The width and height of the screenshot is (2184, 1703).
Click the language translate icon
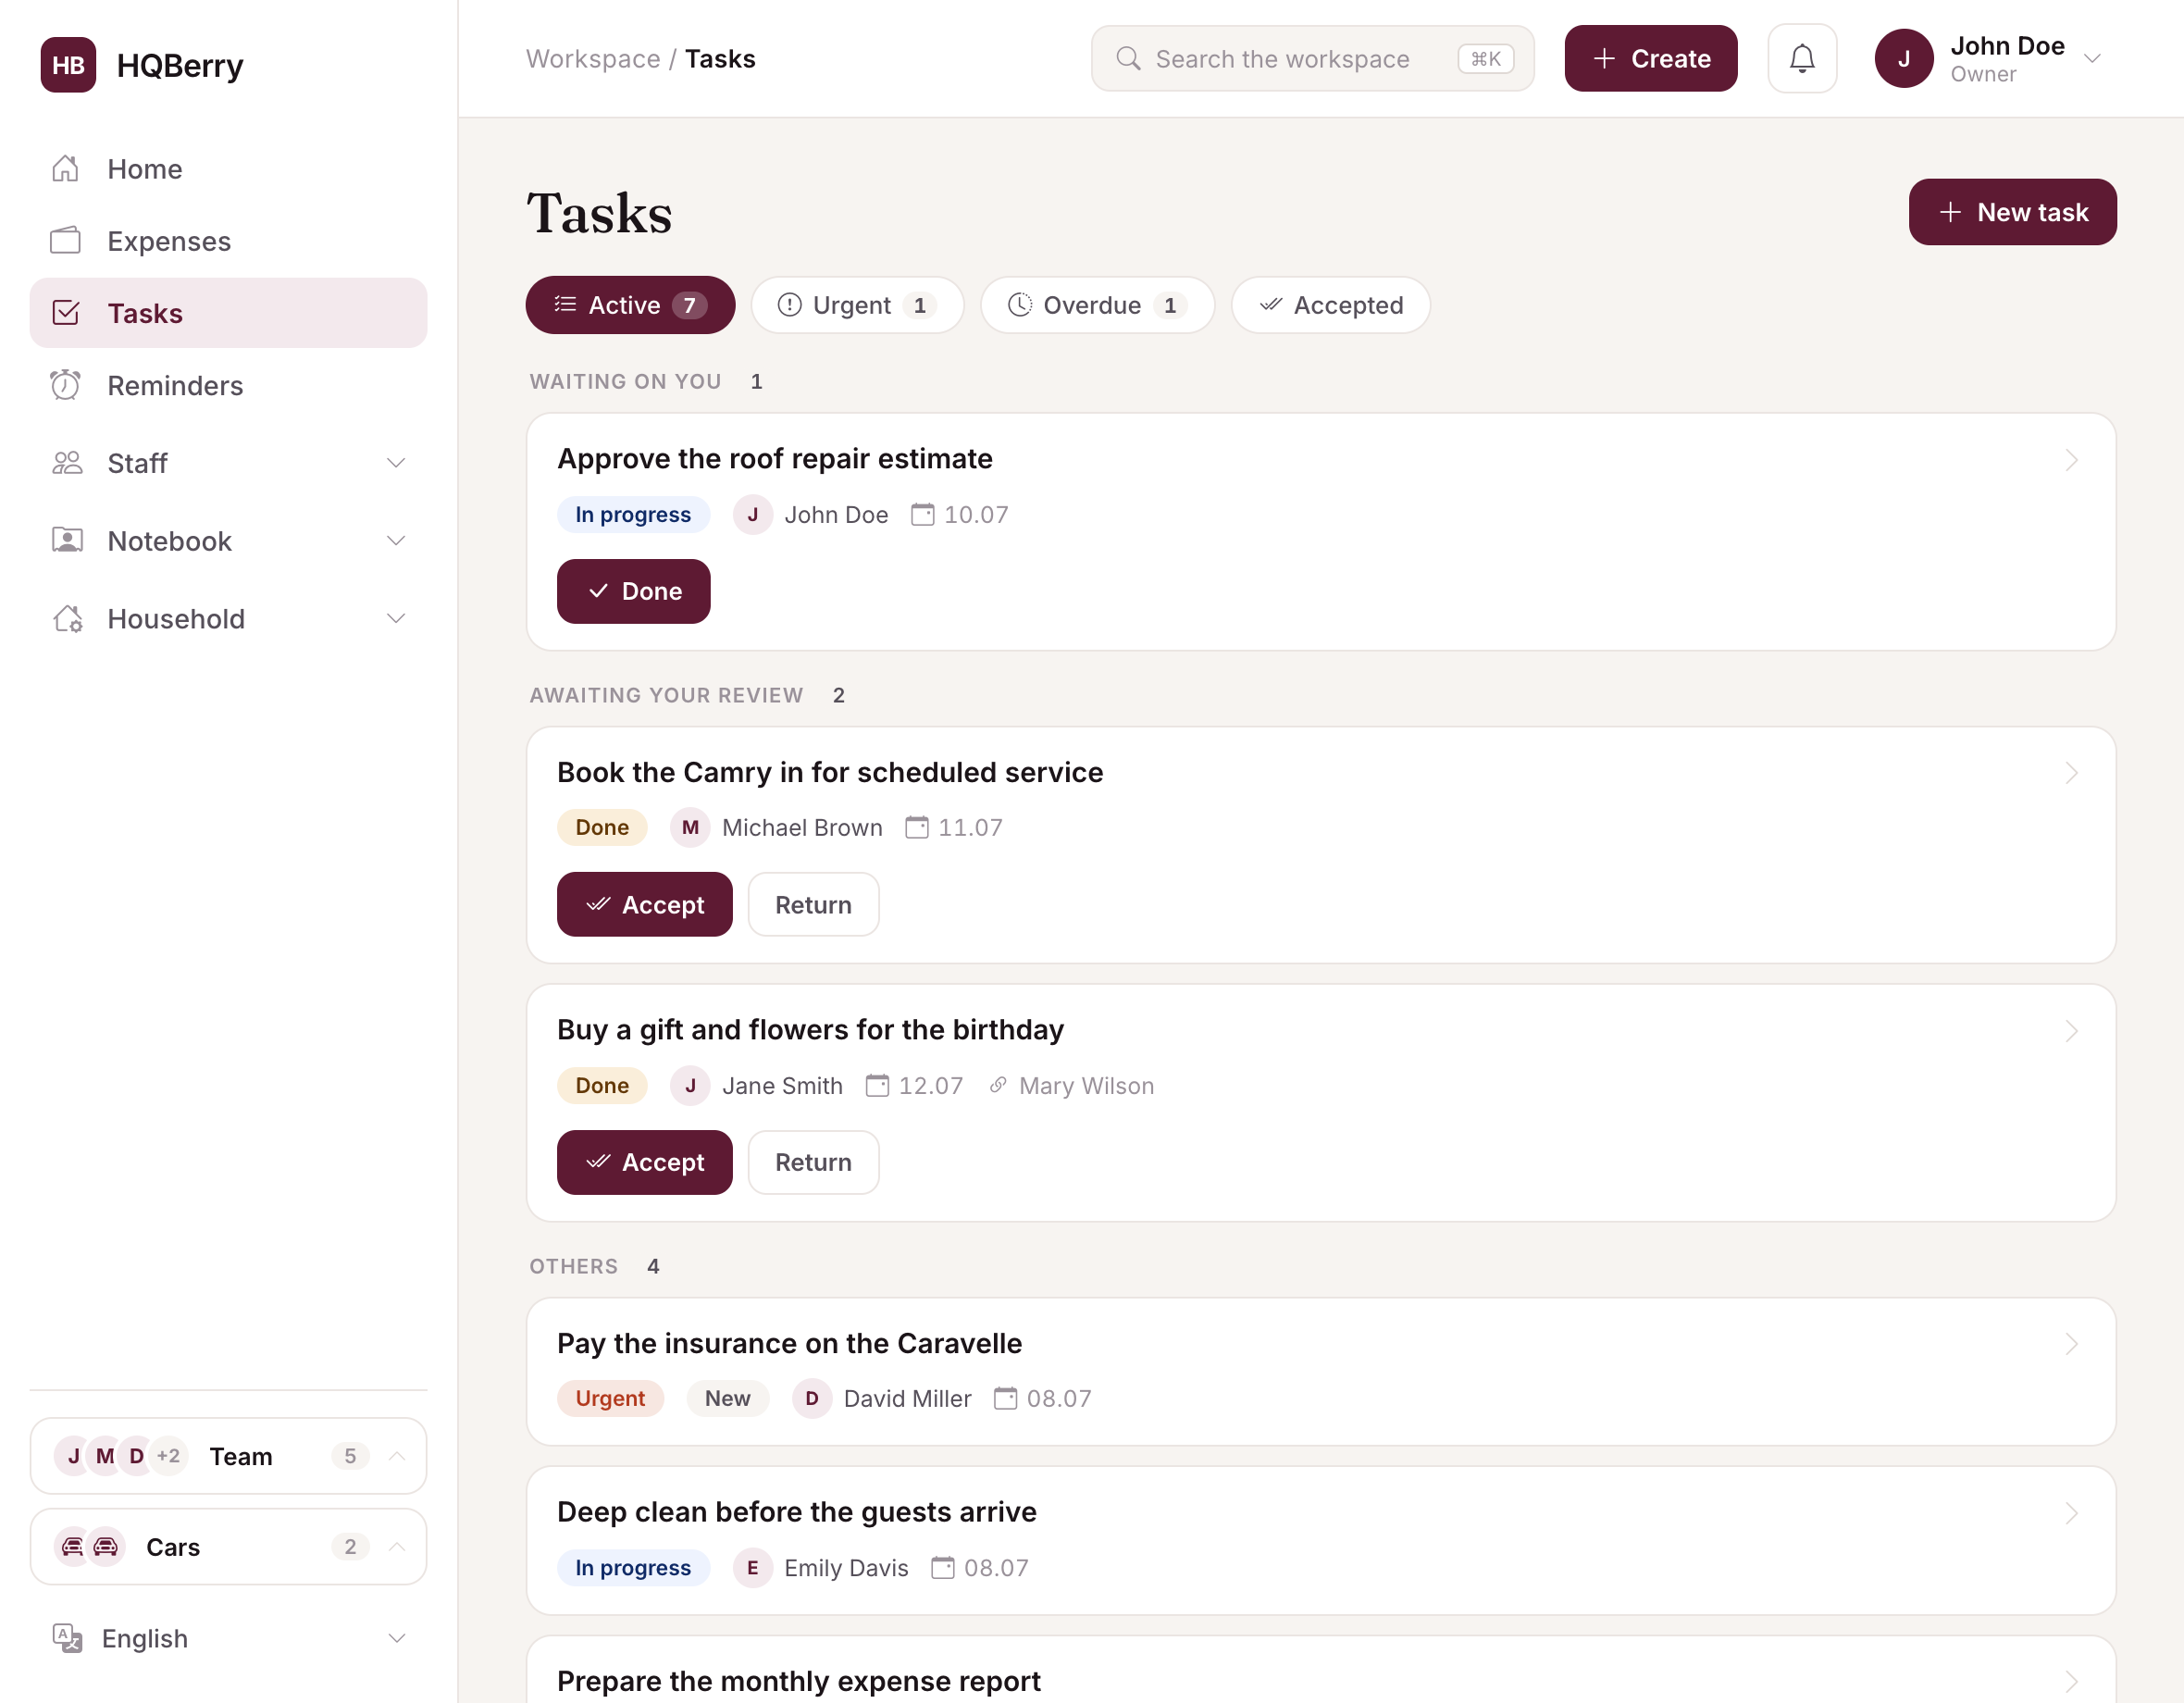(67, 1639)
